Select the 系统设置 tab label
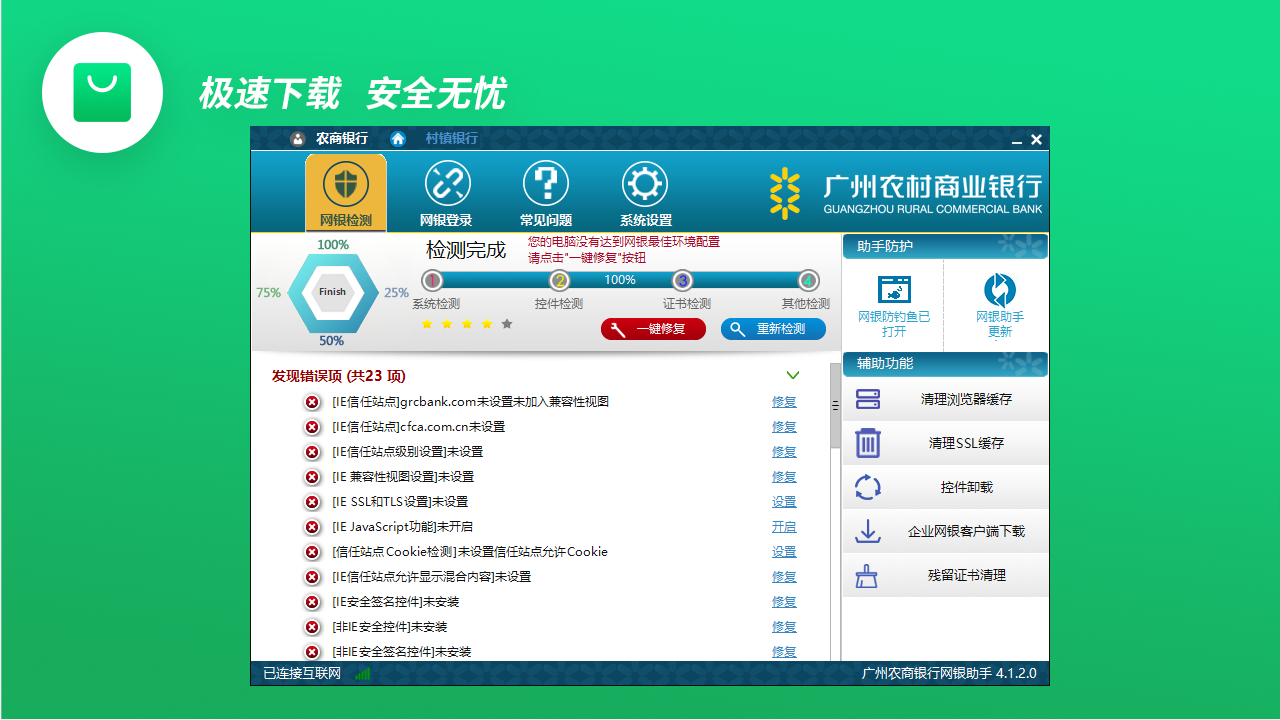 point(646,220)
